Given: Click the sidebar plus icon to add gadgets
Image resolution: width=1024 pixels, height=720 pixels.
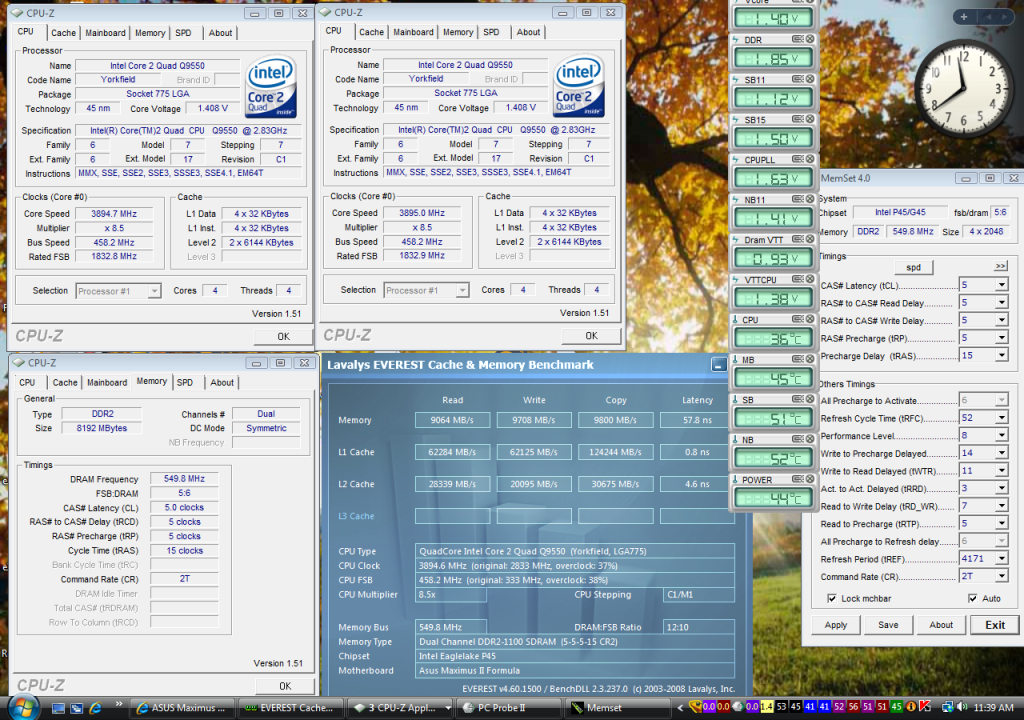Looking at the screenshot, I should (x=964, y=17).
